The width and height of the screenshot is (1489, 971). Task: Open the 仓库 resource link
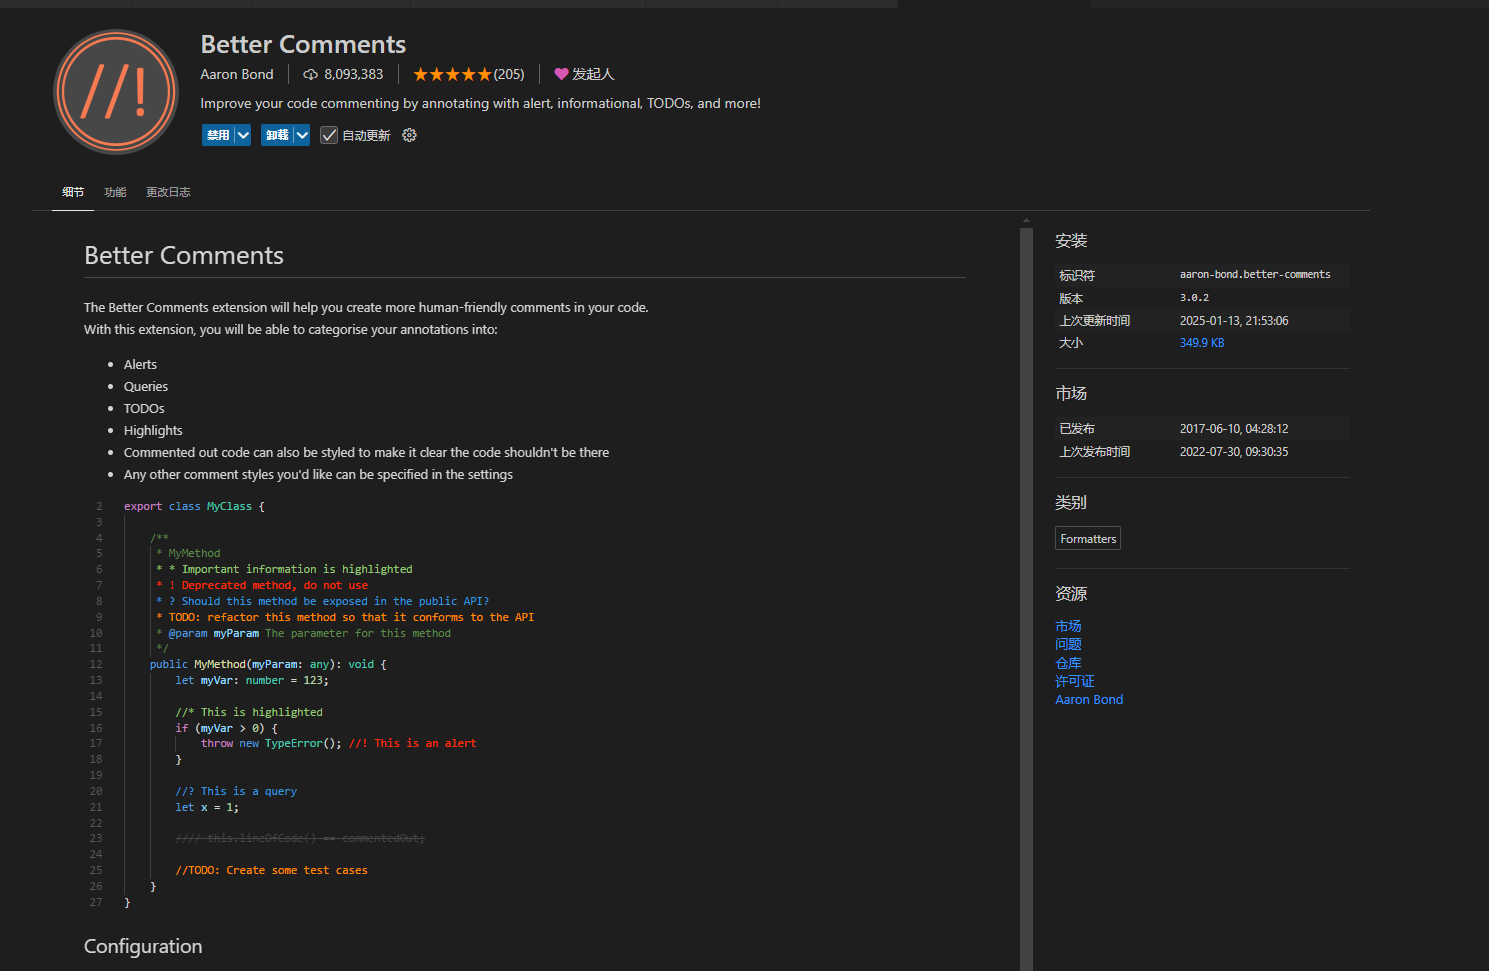pyautogui.click(x=1068, y=663)
